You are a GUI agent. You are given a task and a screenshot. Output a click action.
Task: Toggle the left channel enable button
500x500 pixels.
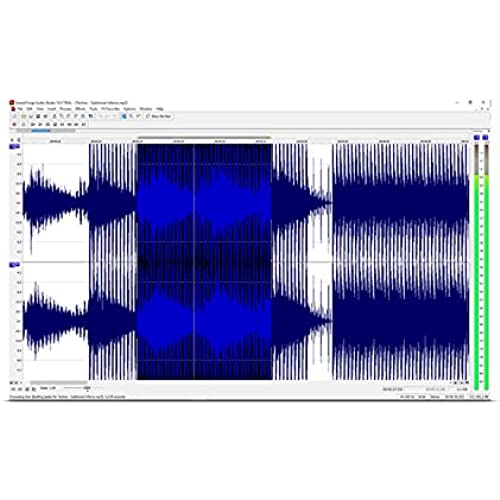coord(15,146)
